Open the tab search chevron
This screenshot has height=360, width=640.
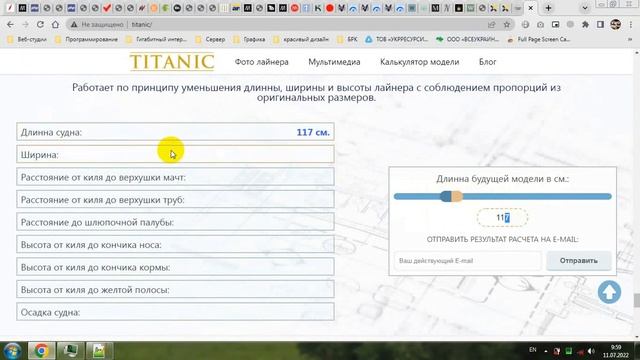coord(584,8)
